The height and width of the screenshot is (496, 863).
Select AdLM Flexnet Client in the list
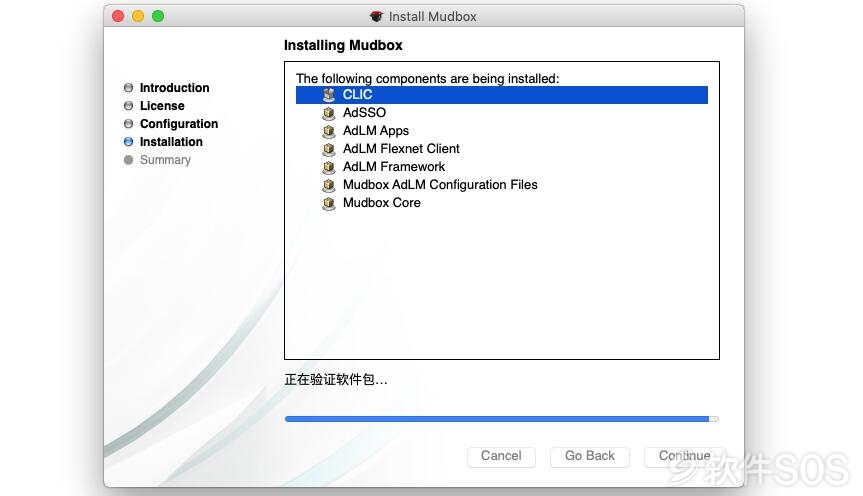[501, 149]
